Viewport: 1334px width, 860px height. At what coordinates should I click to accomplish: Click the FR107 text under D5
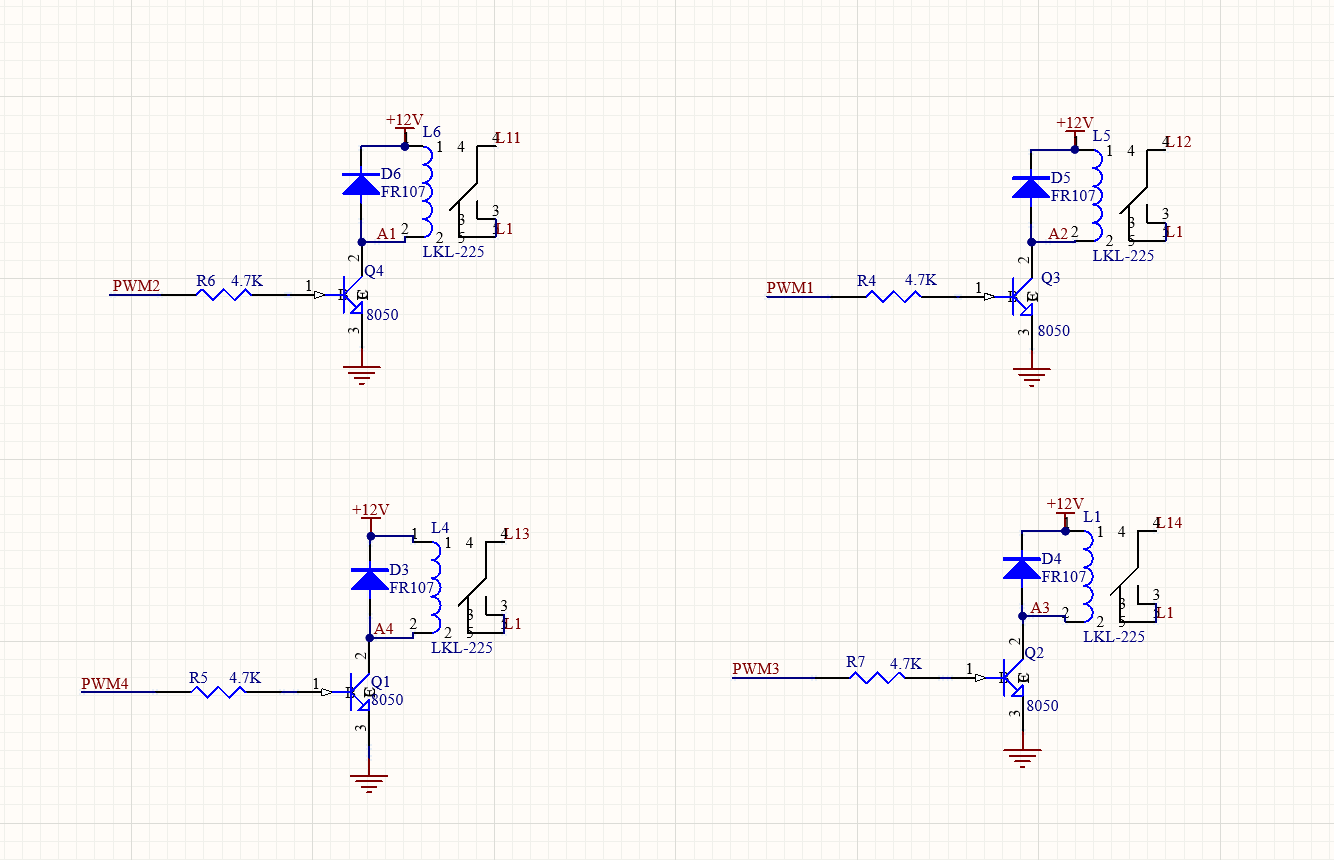(1073, 196)
